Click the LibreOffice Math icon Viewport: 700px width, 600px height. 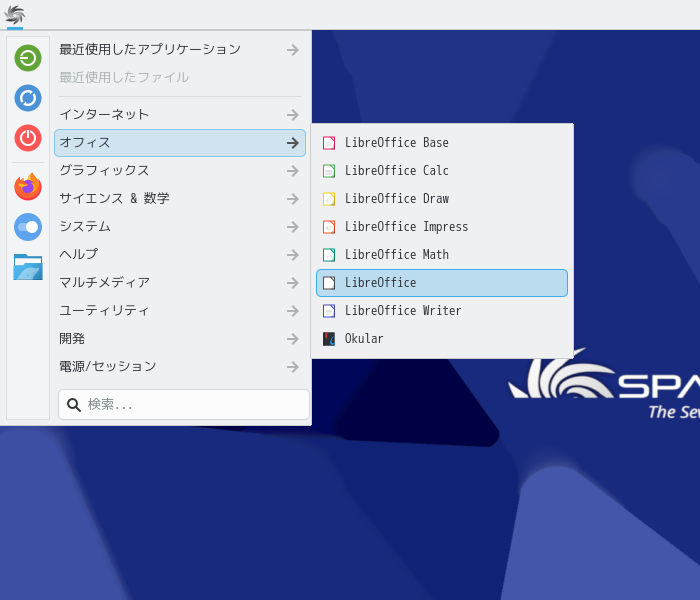coord(329,255)
